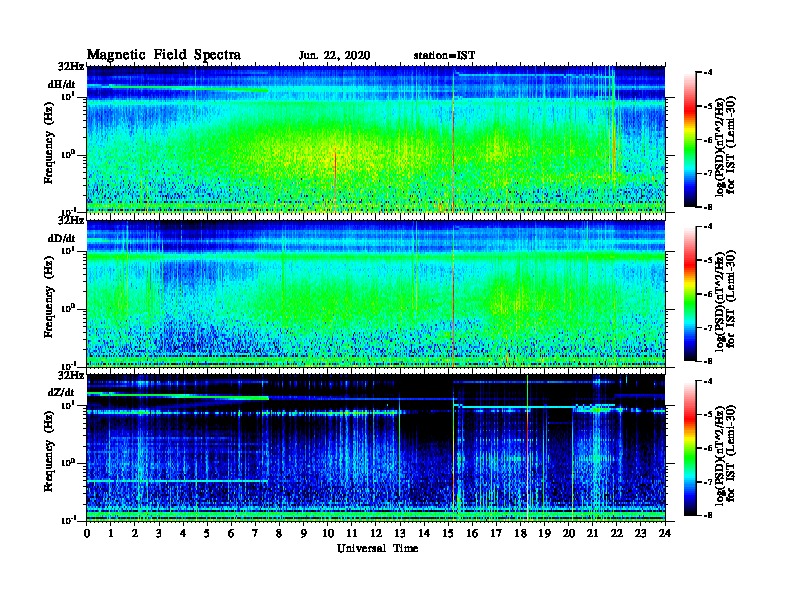
Task: Click the 10^0 frequency tick of dH/dt
Action: pyautogui.click(x=67, y=155)
